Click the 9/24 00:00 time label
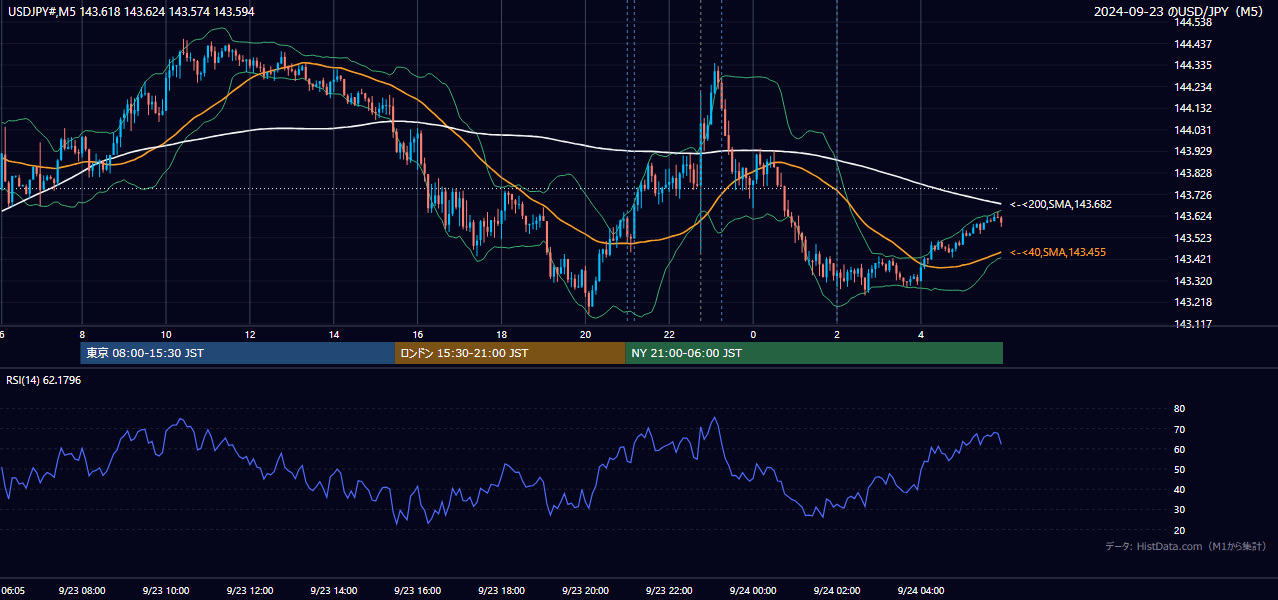 point(753,591)
